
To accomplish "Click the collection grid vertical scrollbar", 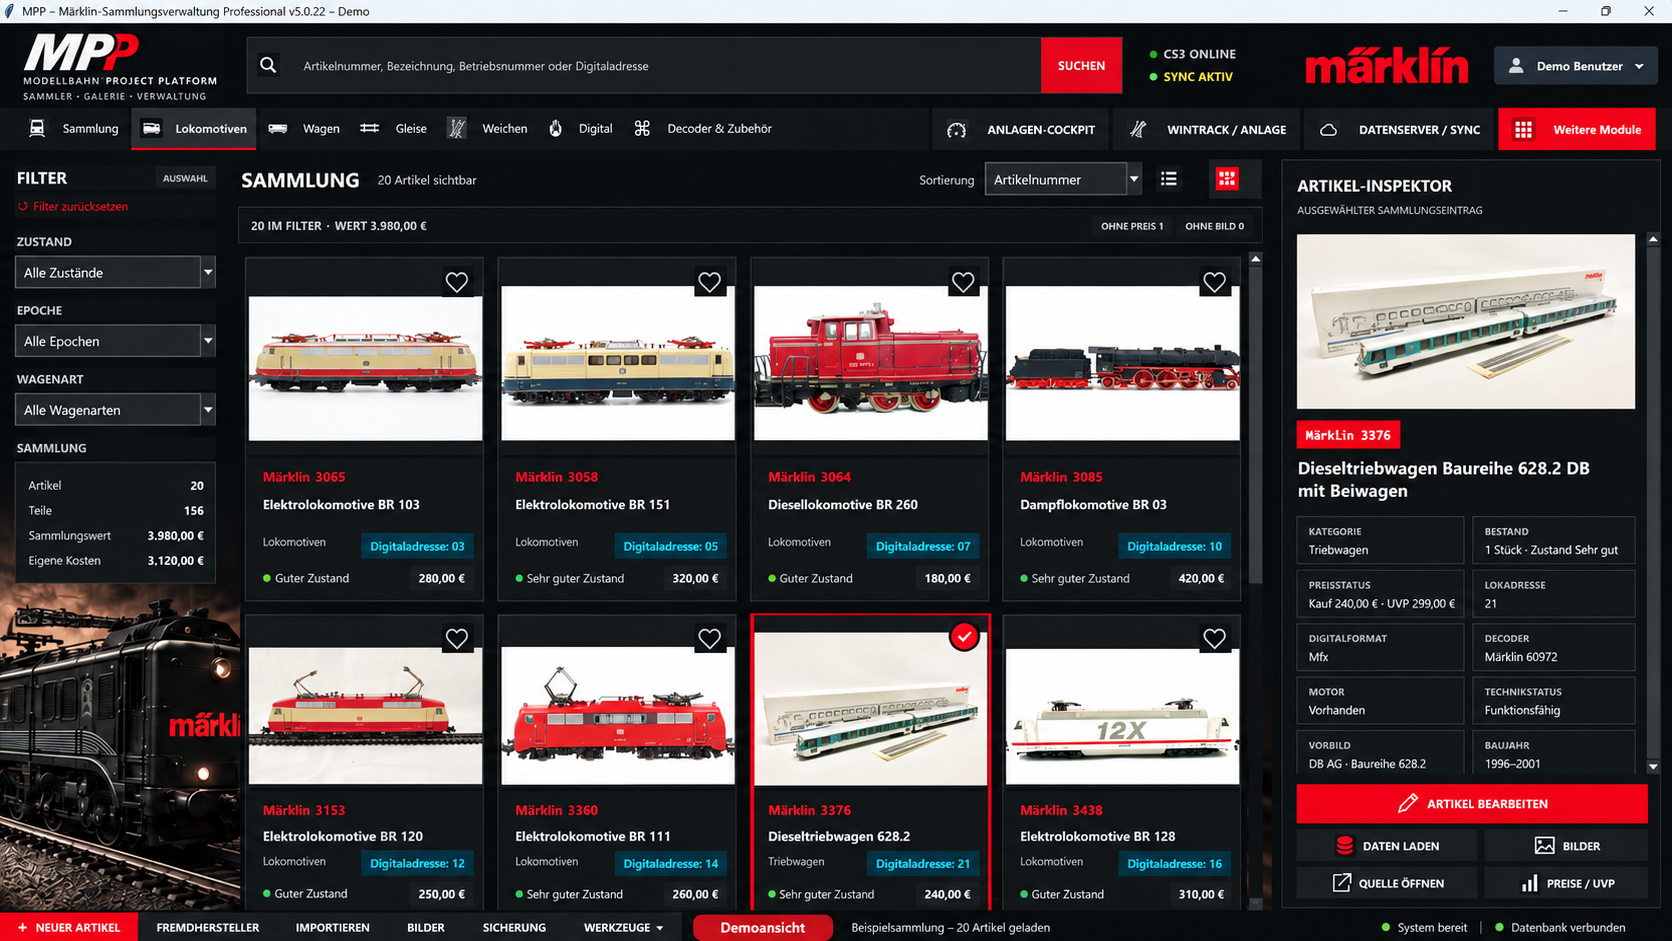I will coord(1256,580).
